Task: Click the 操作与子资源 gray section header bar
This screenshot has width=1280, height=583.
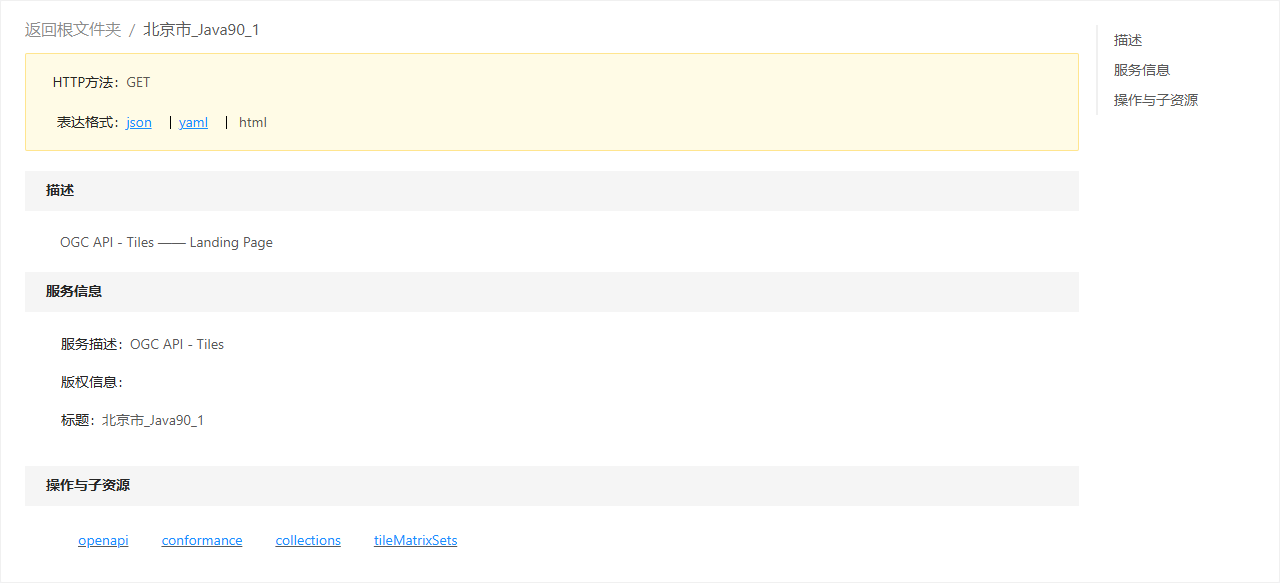Action: 551,486
